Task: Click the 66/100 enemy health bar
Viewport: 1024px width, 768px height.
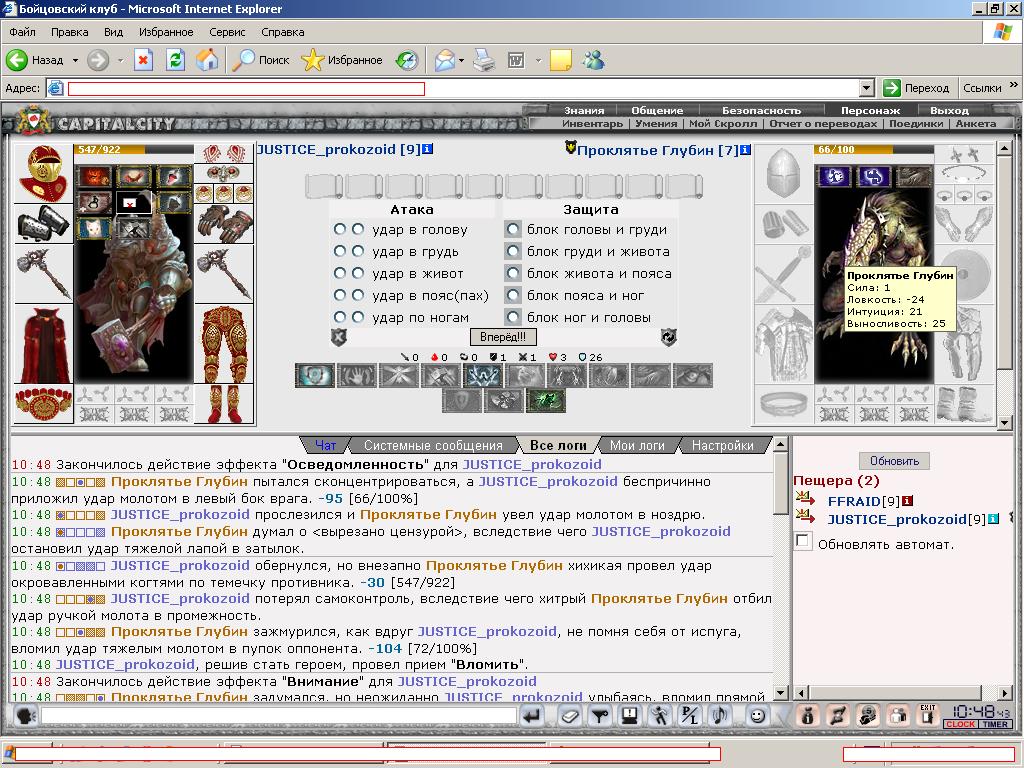Action: (874, 150)
